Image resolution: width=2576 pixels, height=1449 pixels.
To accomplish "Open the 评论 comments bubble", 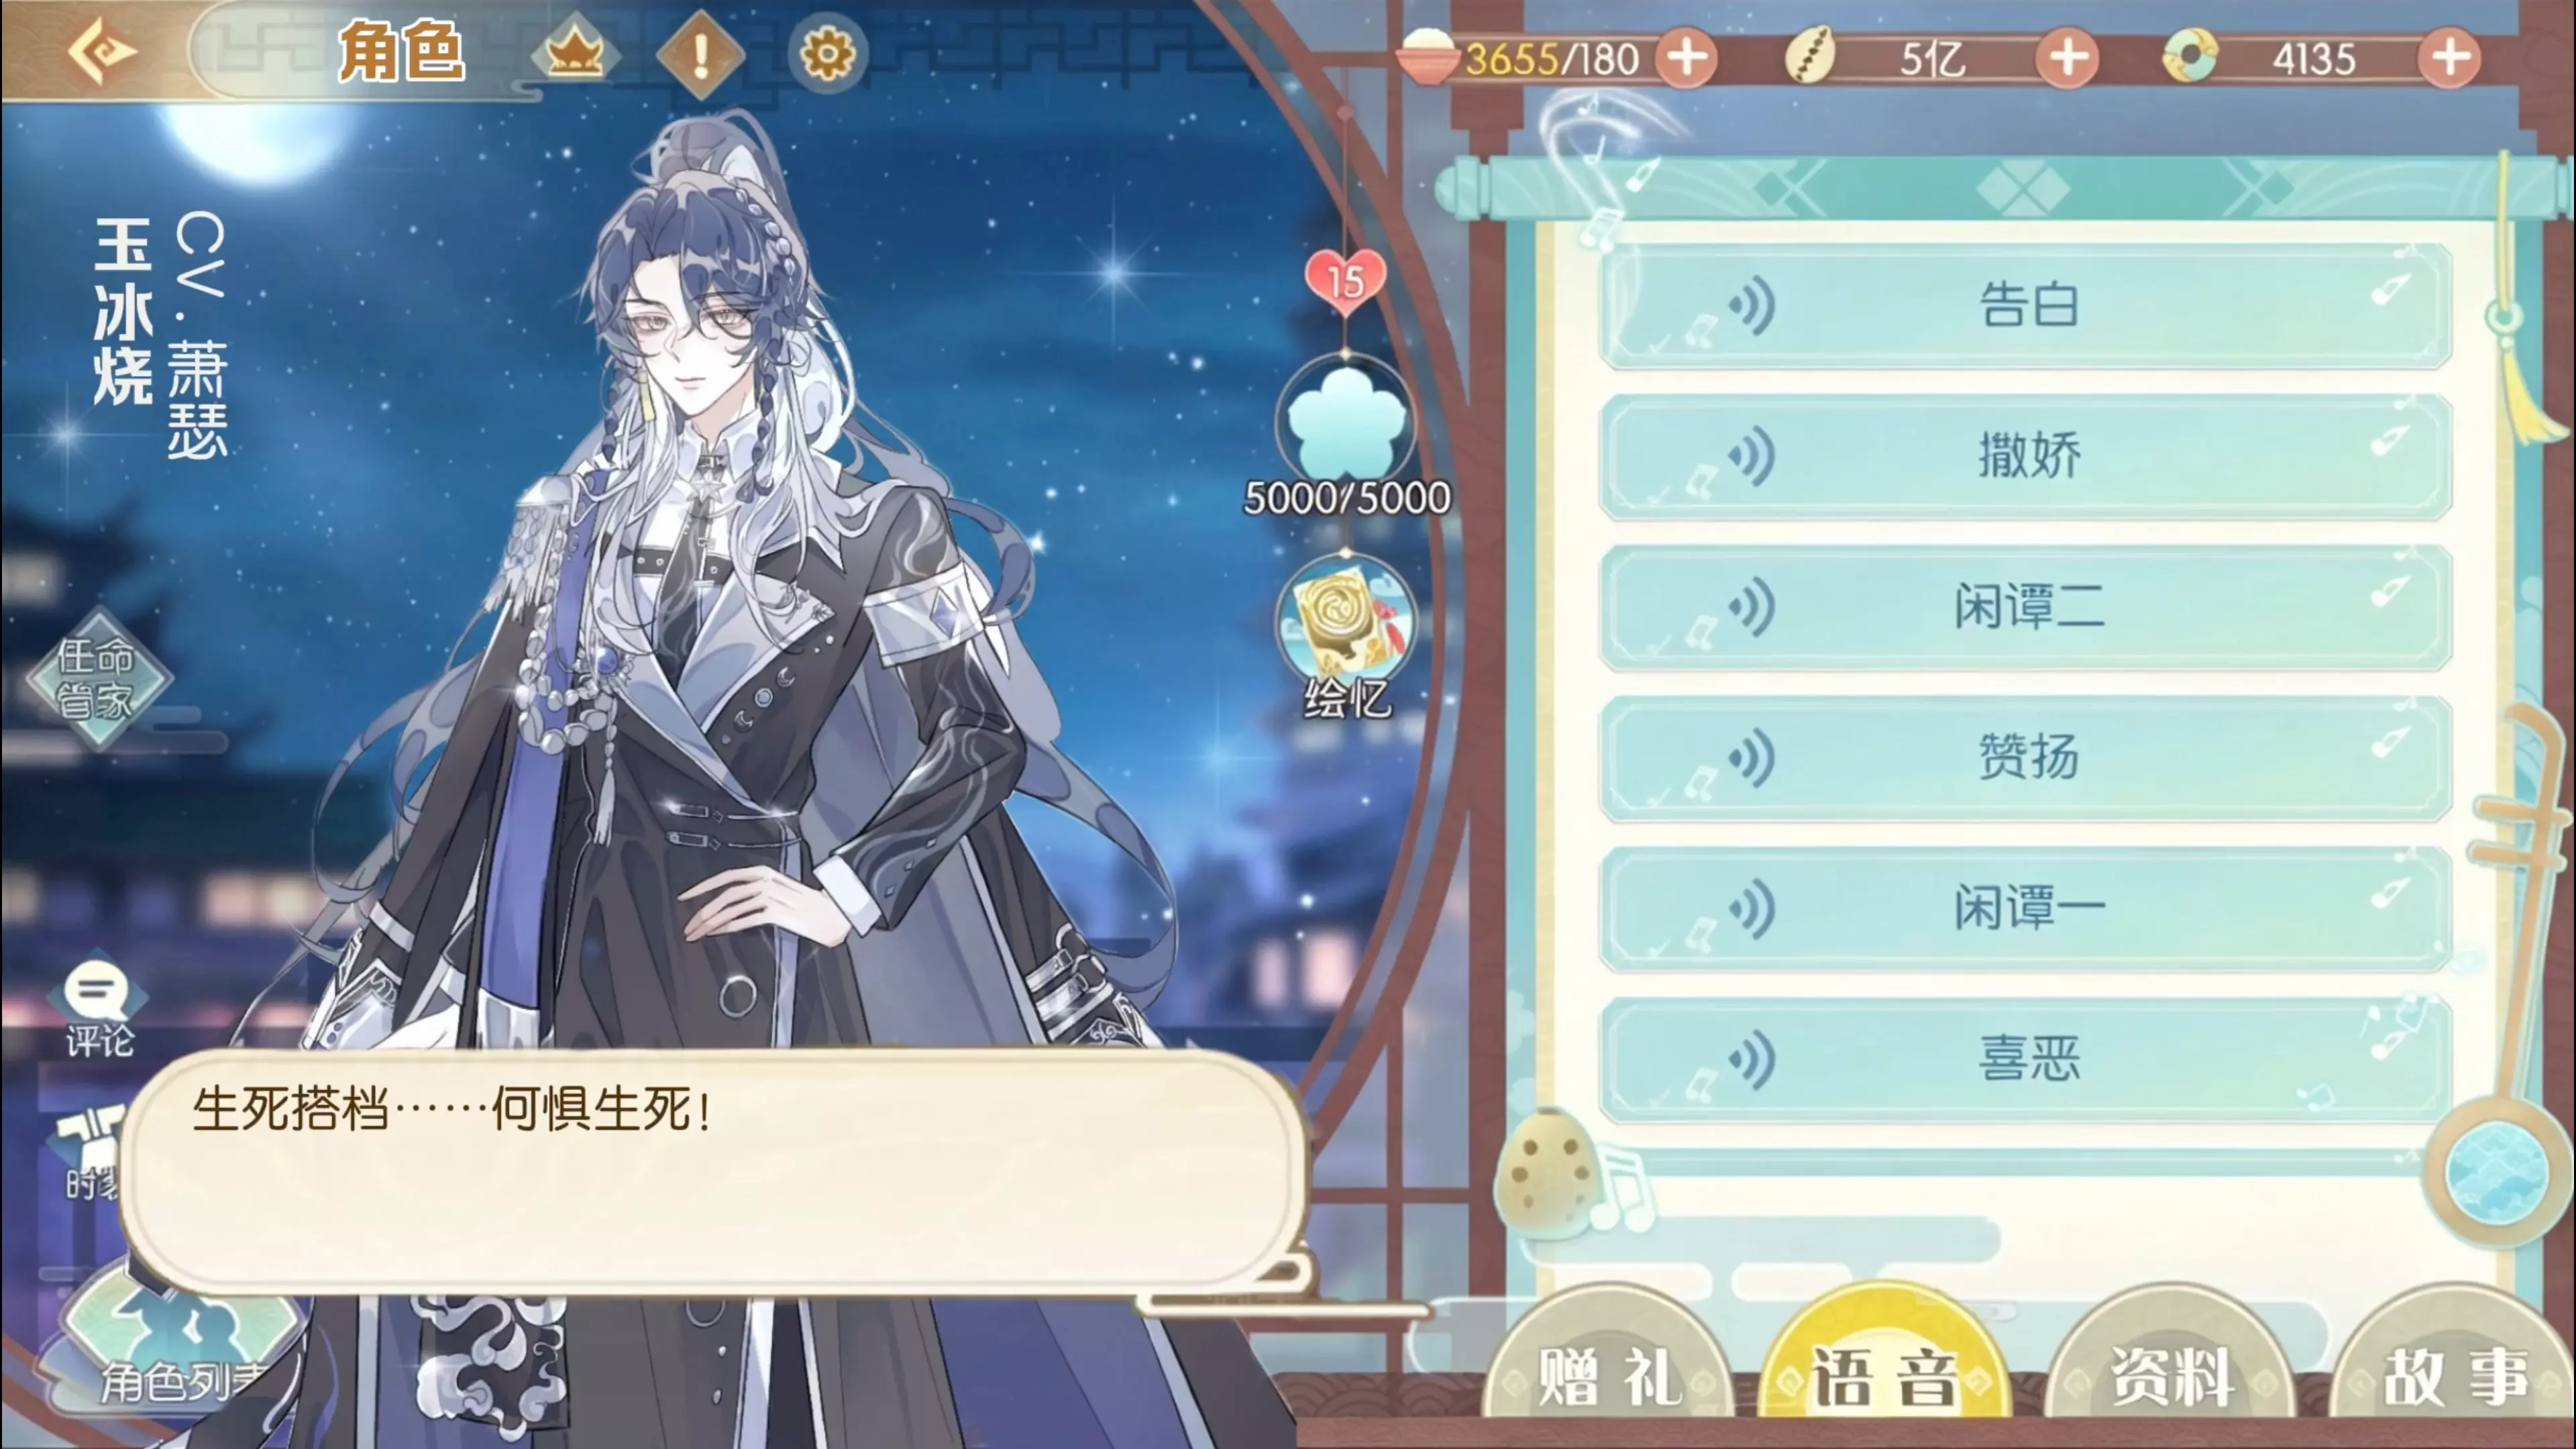I will click(97, 1008).
